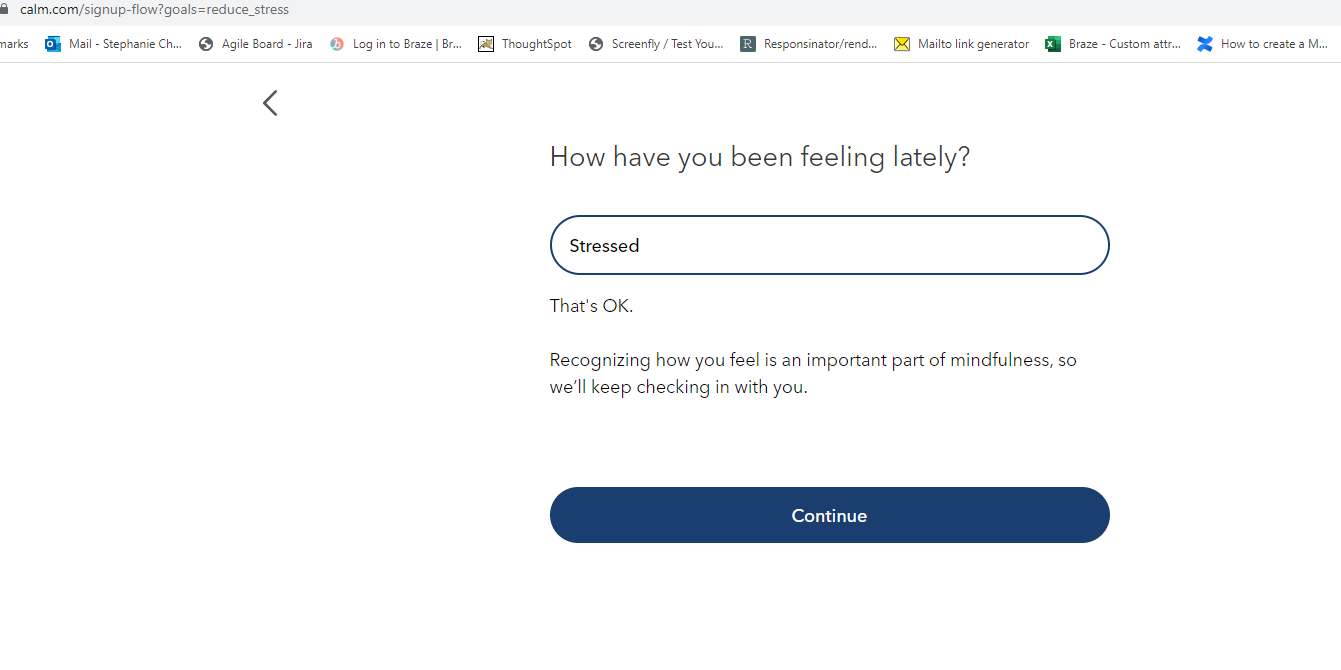Viewport: 1341px width, 670px height.
Task: Open the Agile Board Jira bookmark icon
Action: [x=206, y=44]
